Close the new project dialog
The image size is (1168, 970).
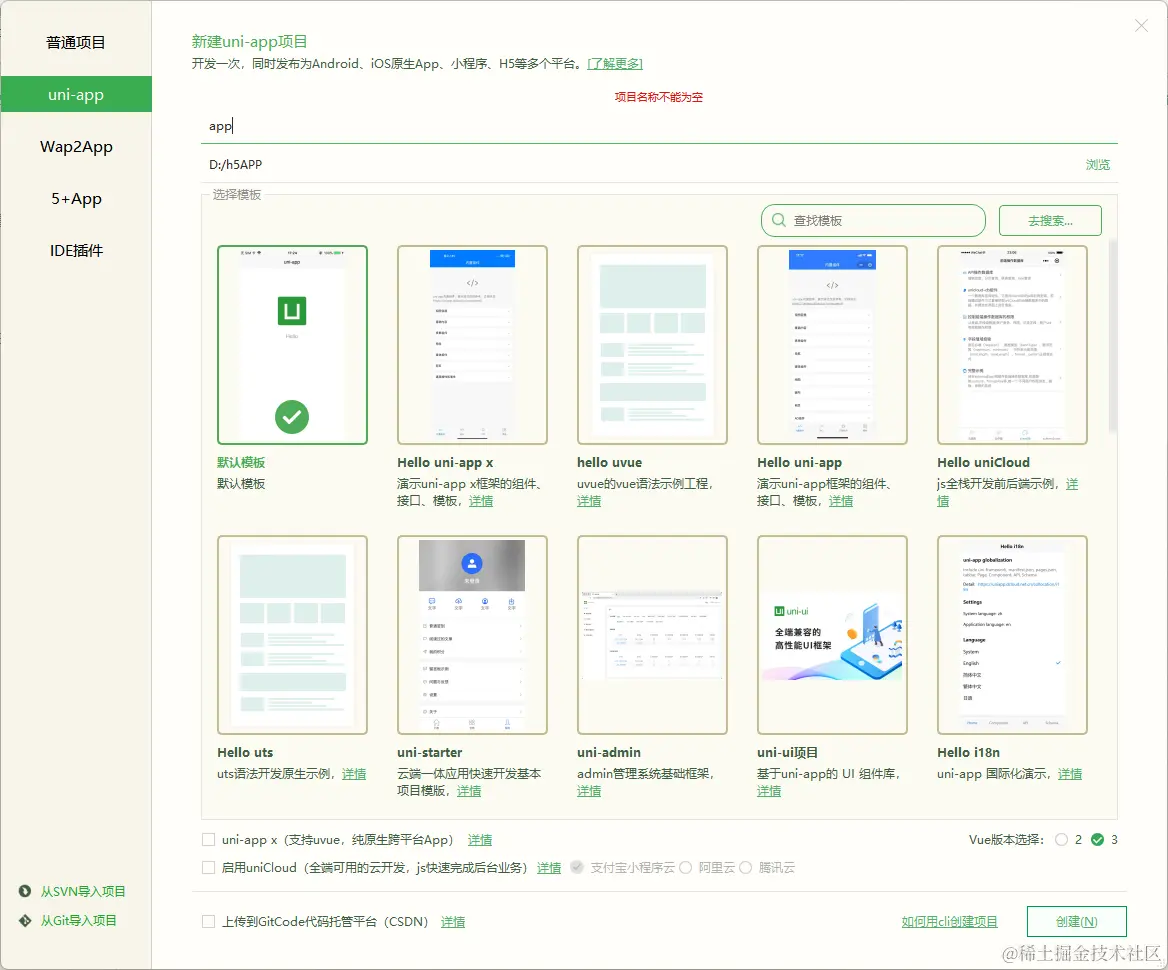[1141, 26]
